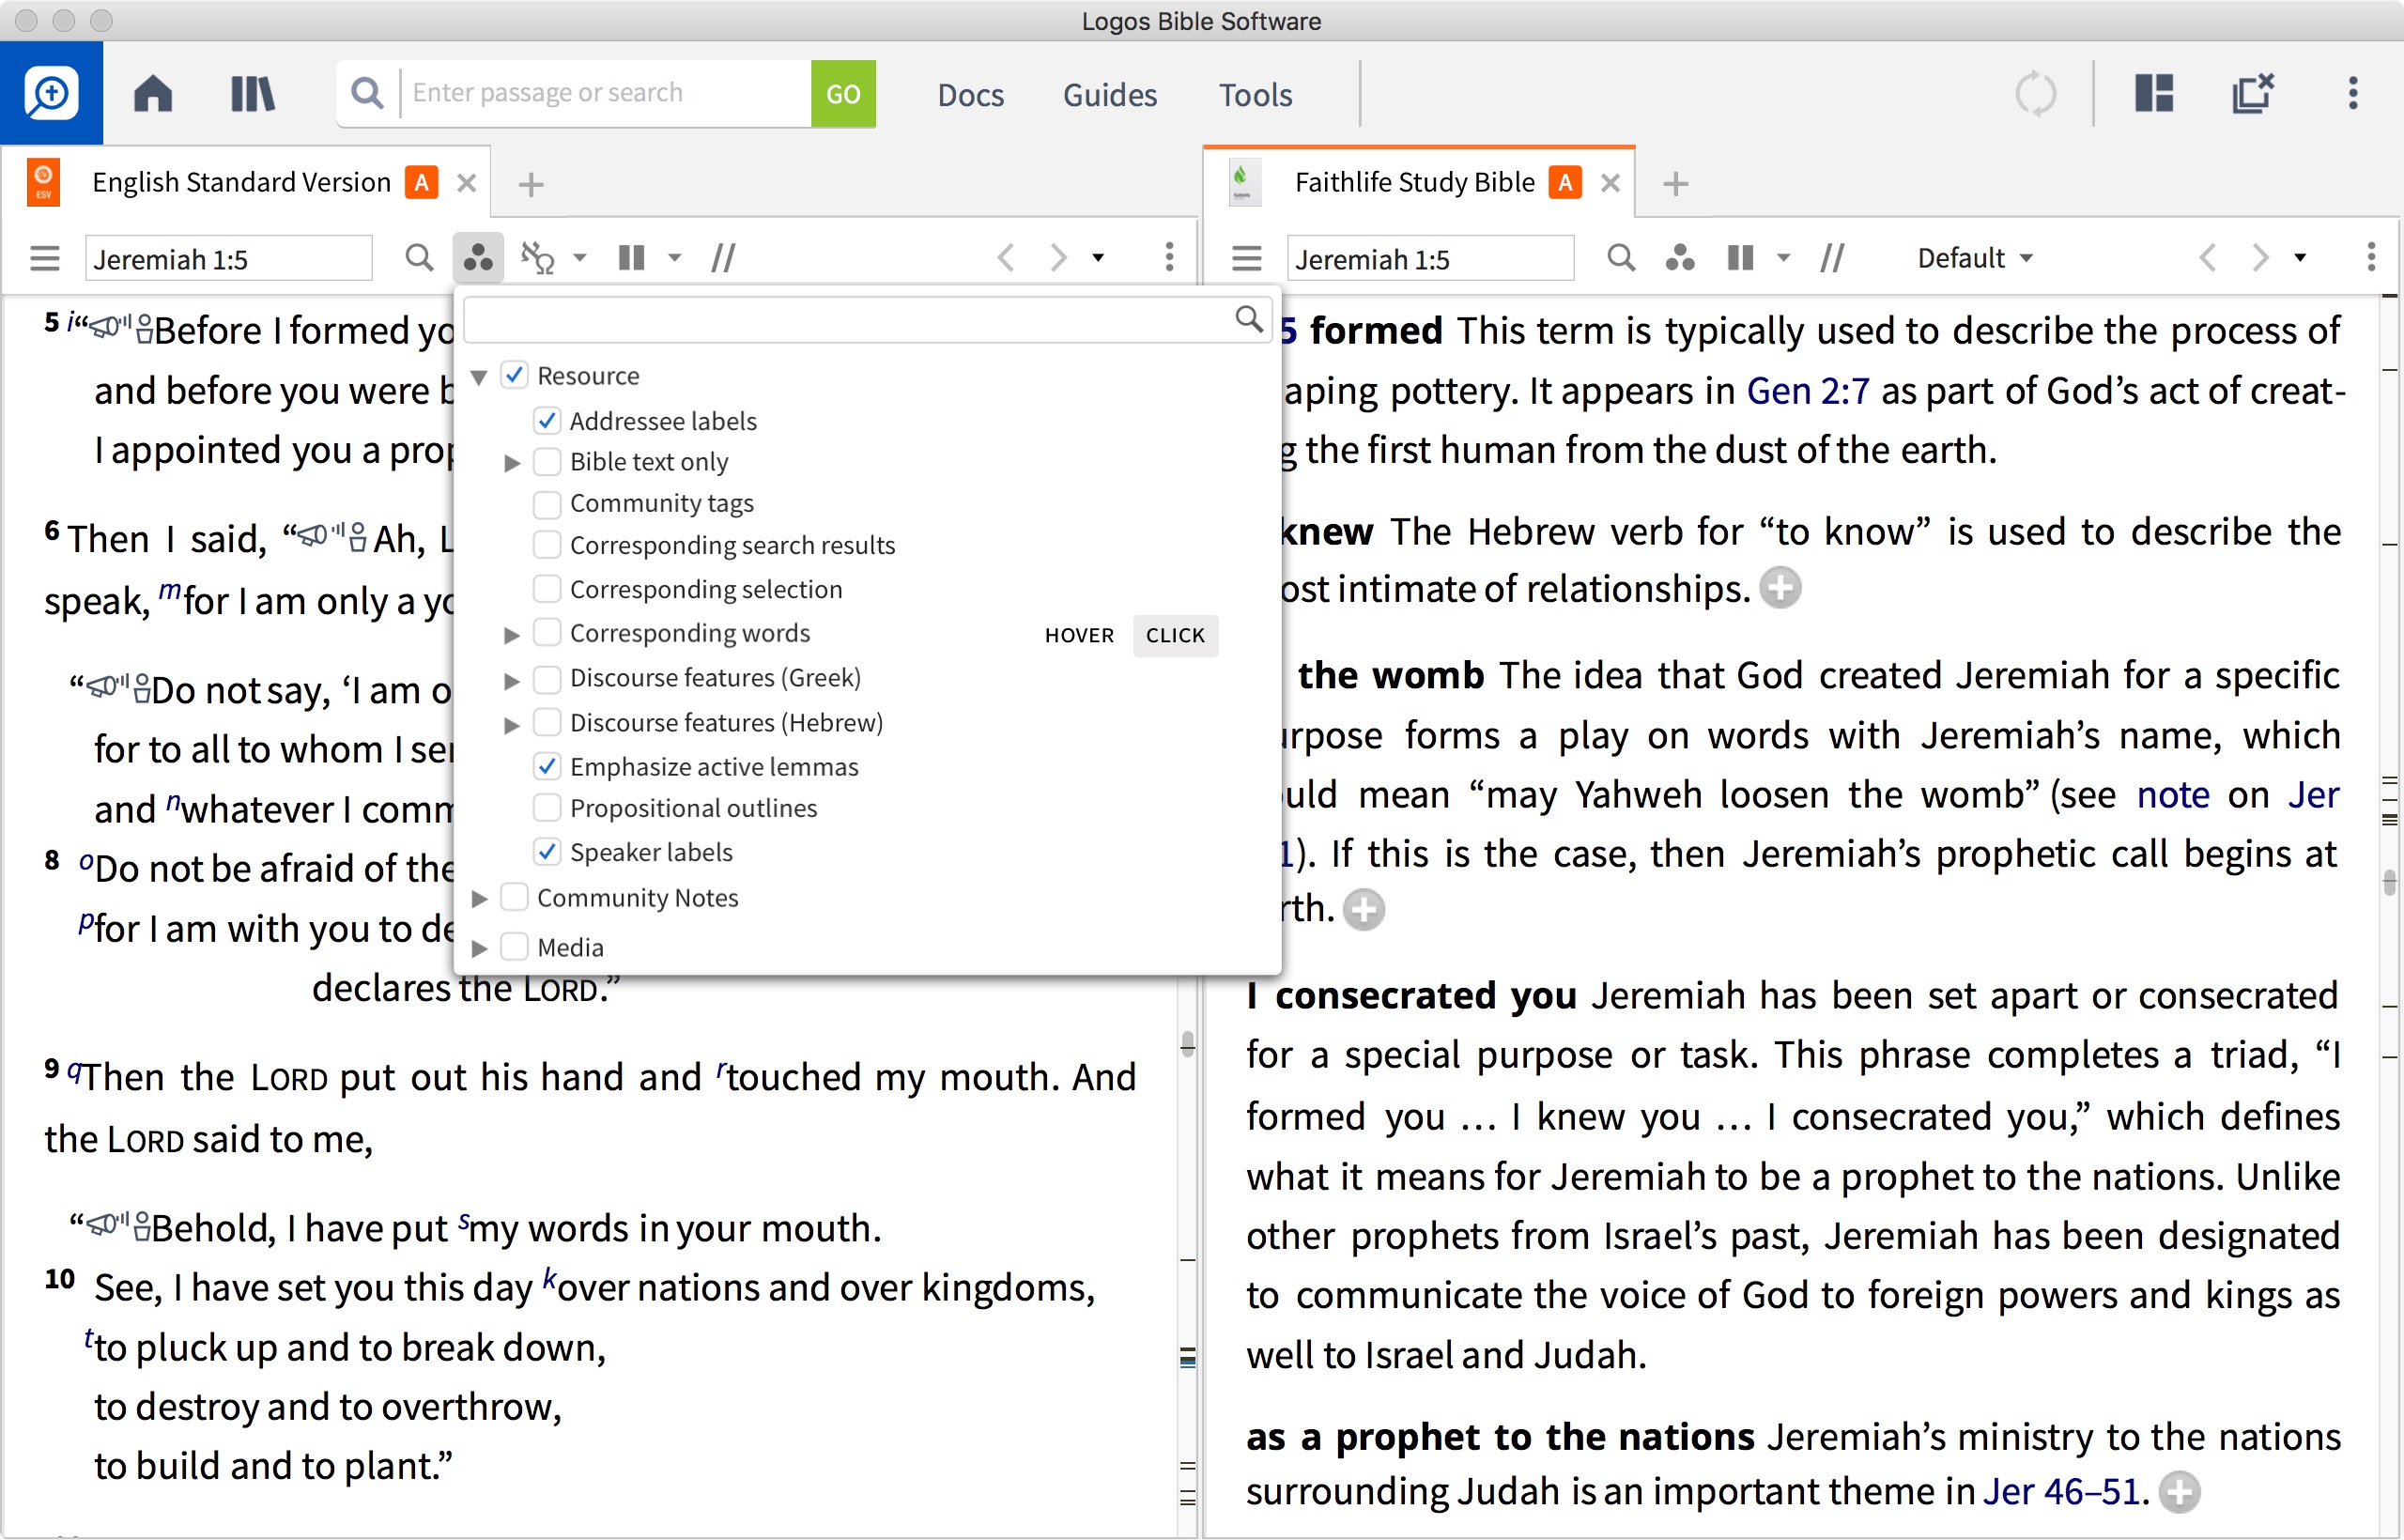The width and height of the screenshot is (2404, 1540).
Task: Enable the Propositional outlines checkbox
Action: pos(543,808)
